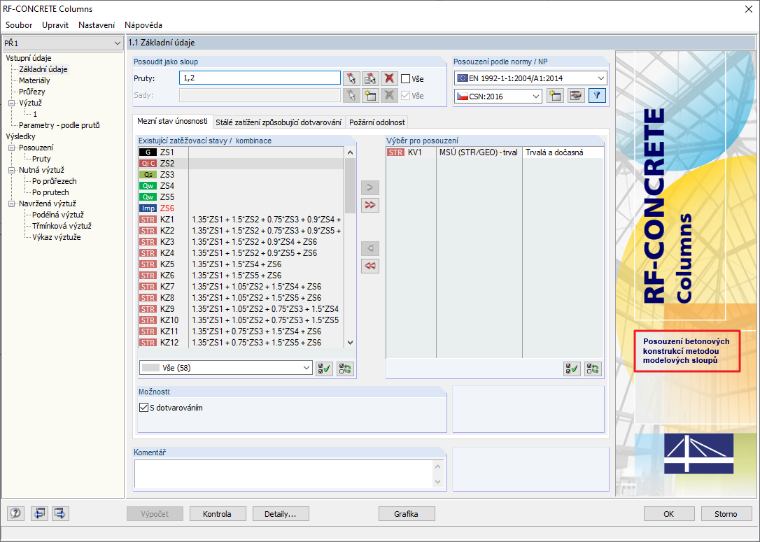Switch to Stálé zatížení způsobující dotvarování tab
Screen dimensions: 760x542
click(278, 122)
